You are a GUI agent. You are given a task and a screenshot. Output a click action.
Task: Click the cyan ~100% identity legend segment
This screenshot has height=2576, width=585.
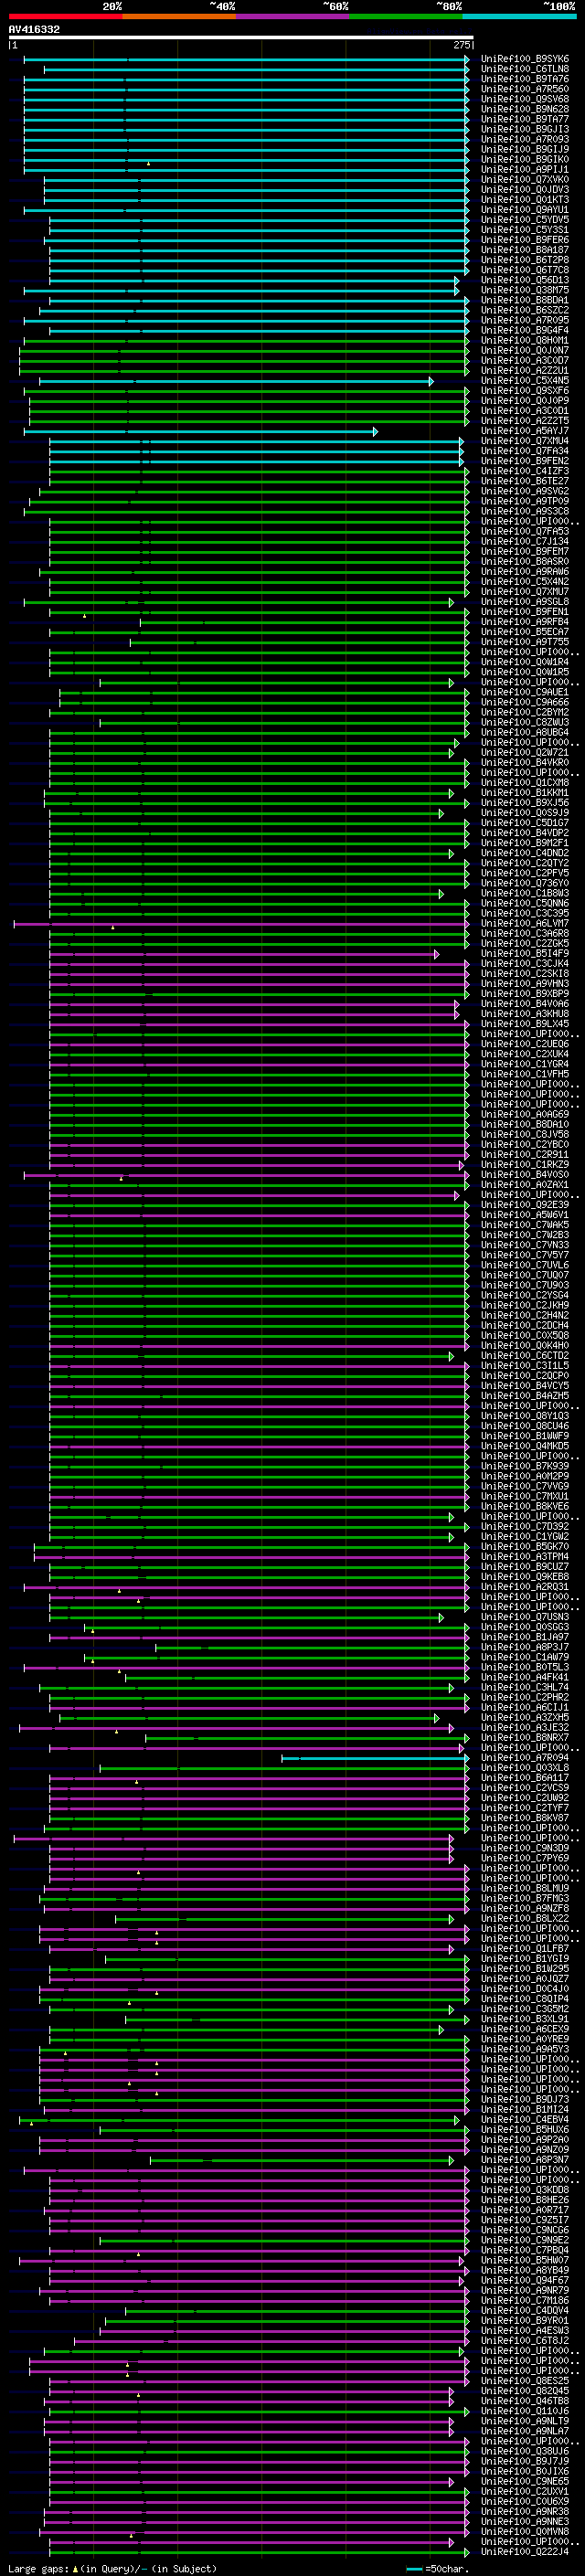click(519, 16)
